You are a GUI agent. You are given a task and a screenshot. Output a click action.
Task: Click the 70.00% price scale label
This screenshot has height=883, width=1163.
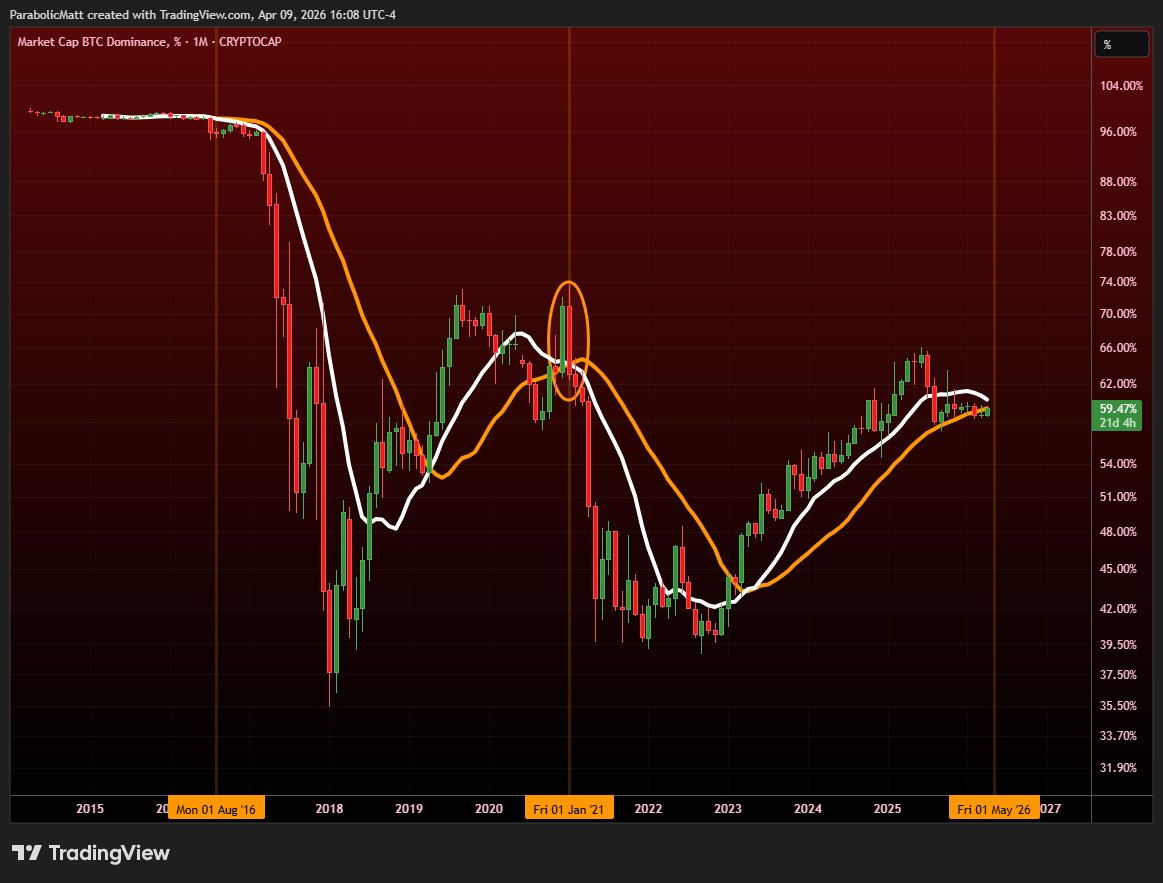[1118, 314]
